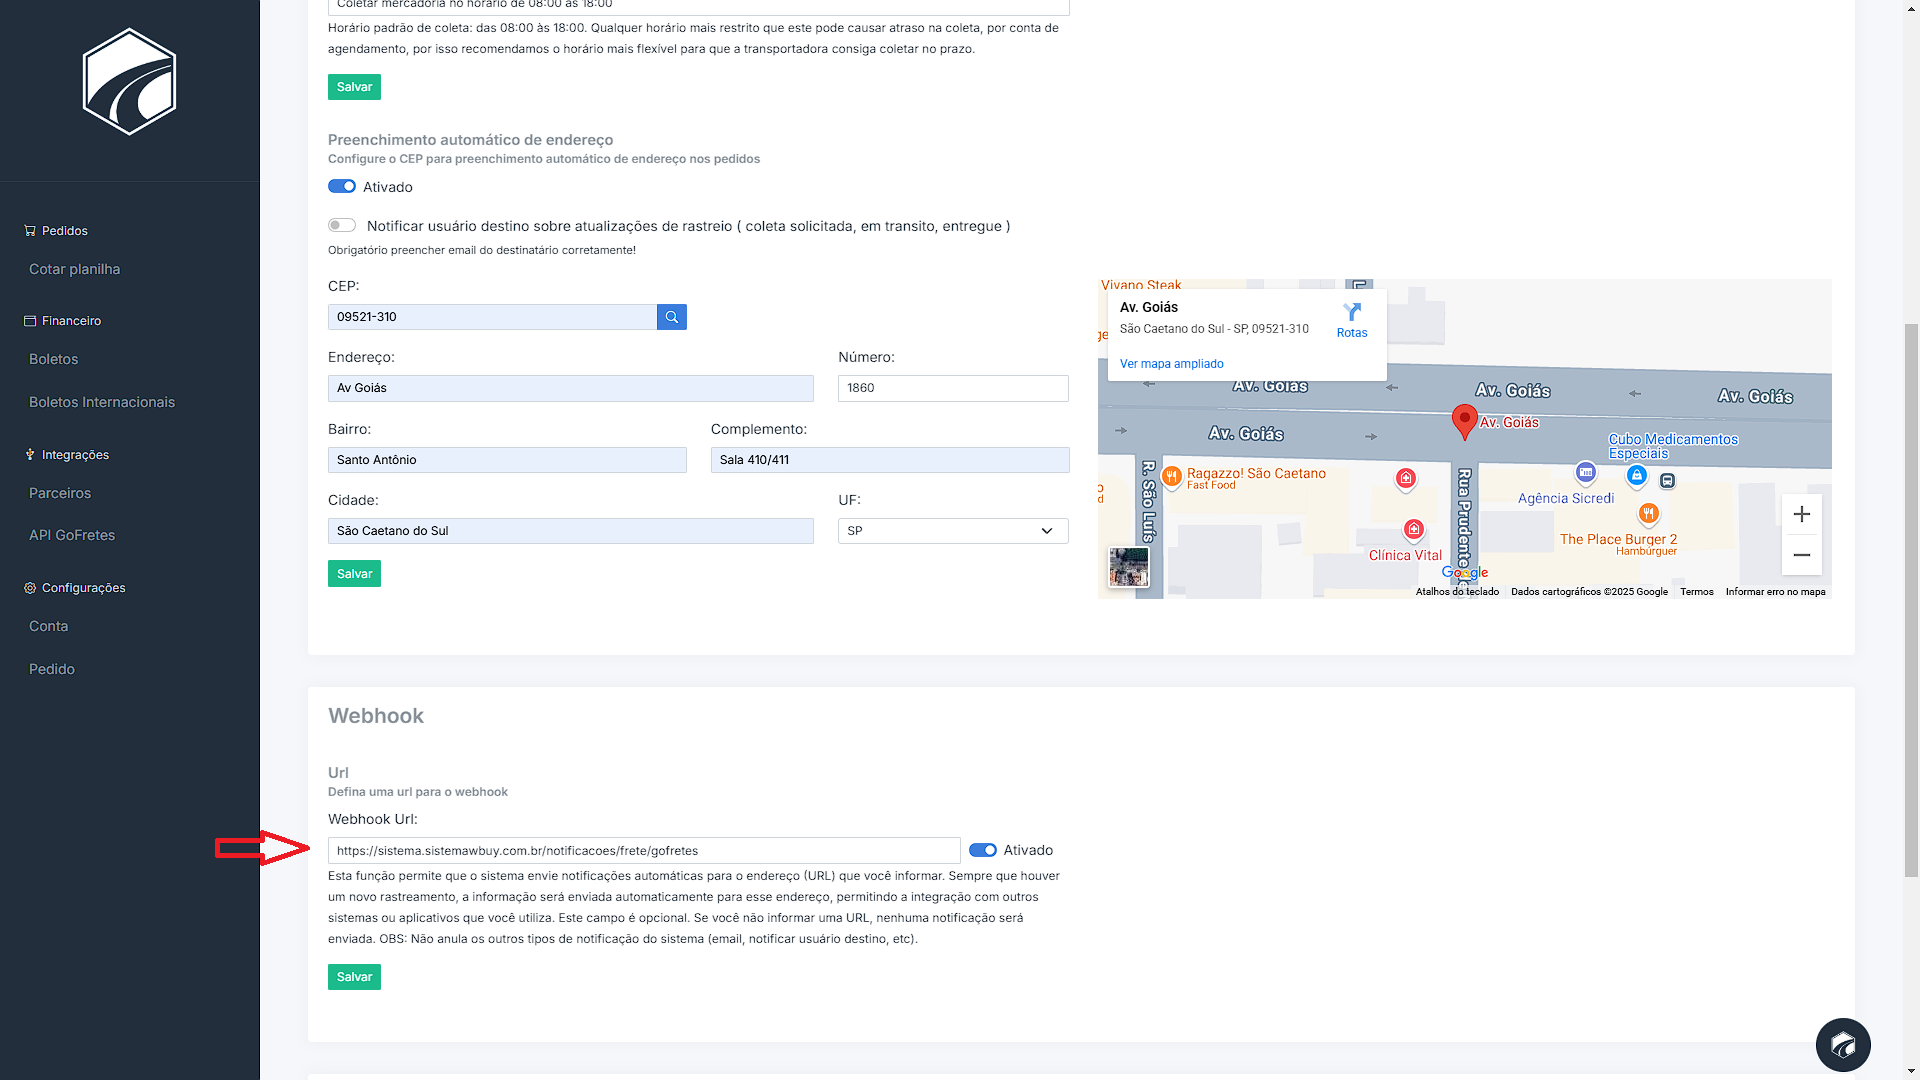Image resolution: width=1920 pixels, height=1080 pixels.
Task: Disable automatic address fill toggle
Action: click(x=342, y=187)
